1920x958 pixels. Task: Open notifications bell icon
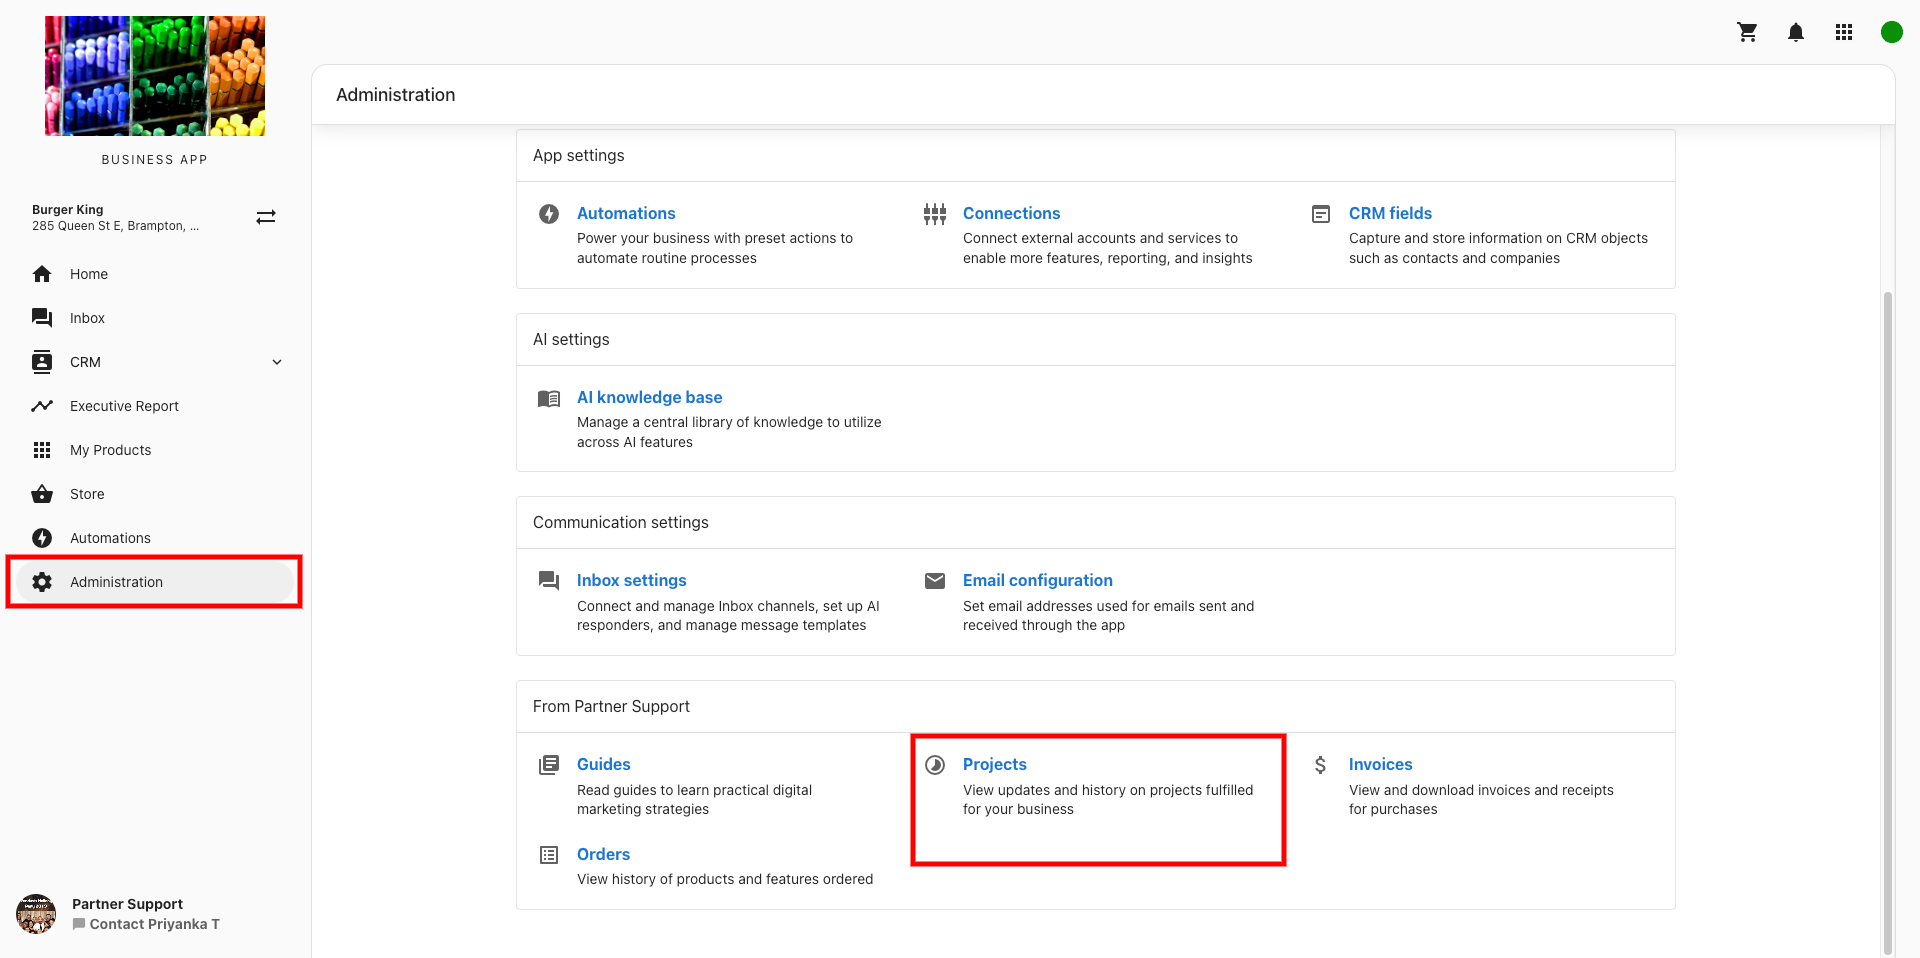tap(1796, 32)
